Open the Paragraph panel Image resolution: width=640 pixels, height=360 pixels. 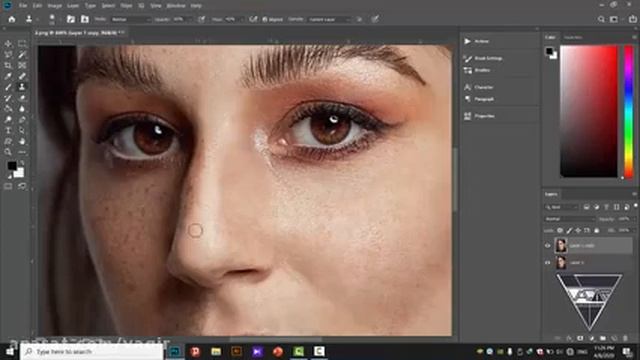[x=479, y=99]
